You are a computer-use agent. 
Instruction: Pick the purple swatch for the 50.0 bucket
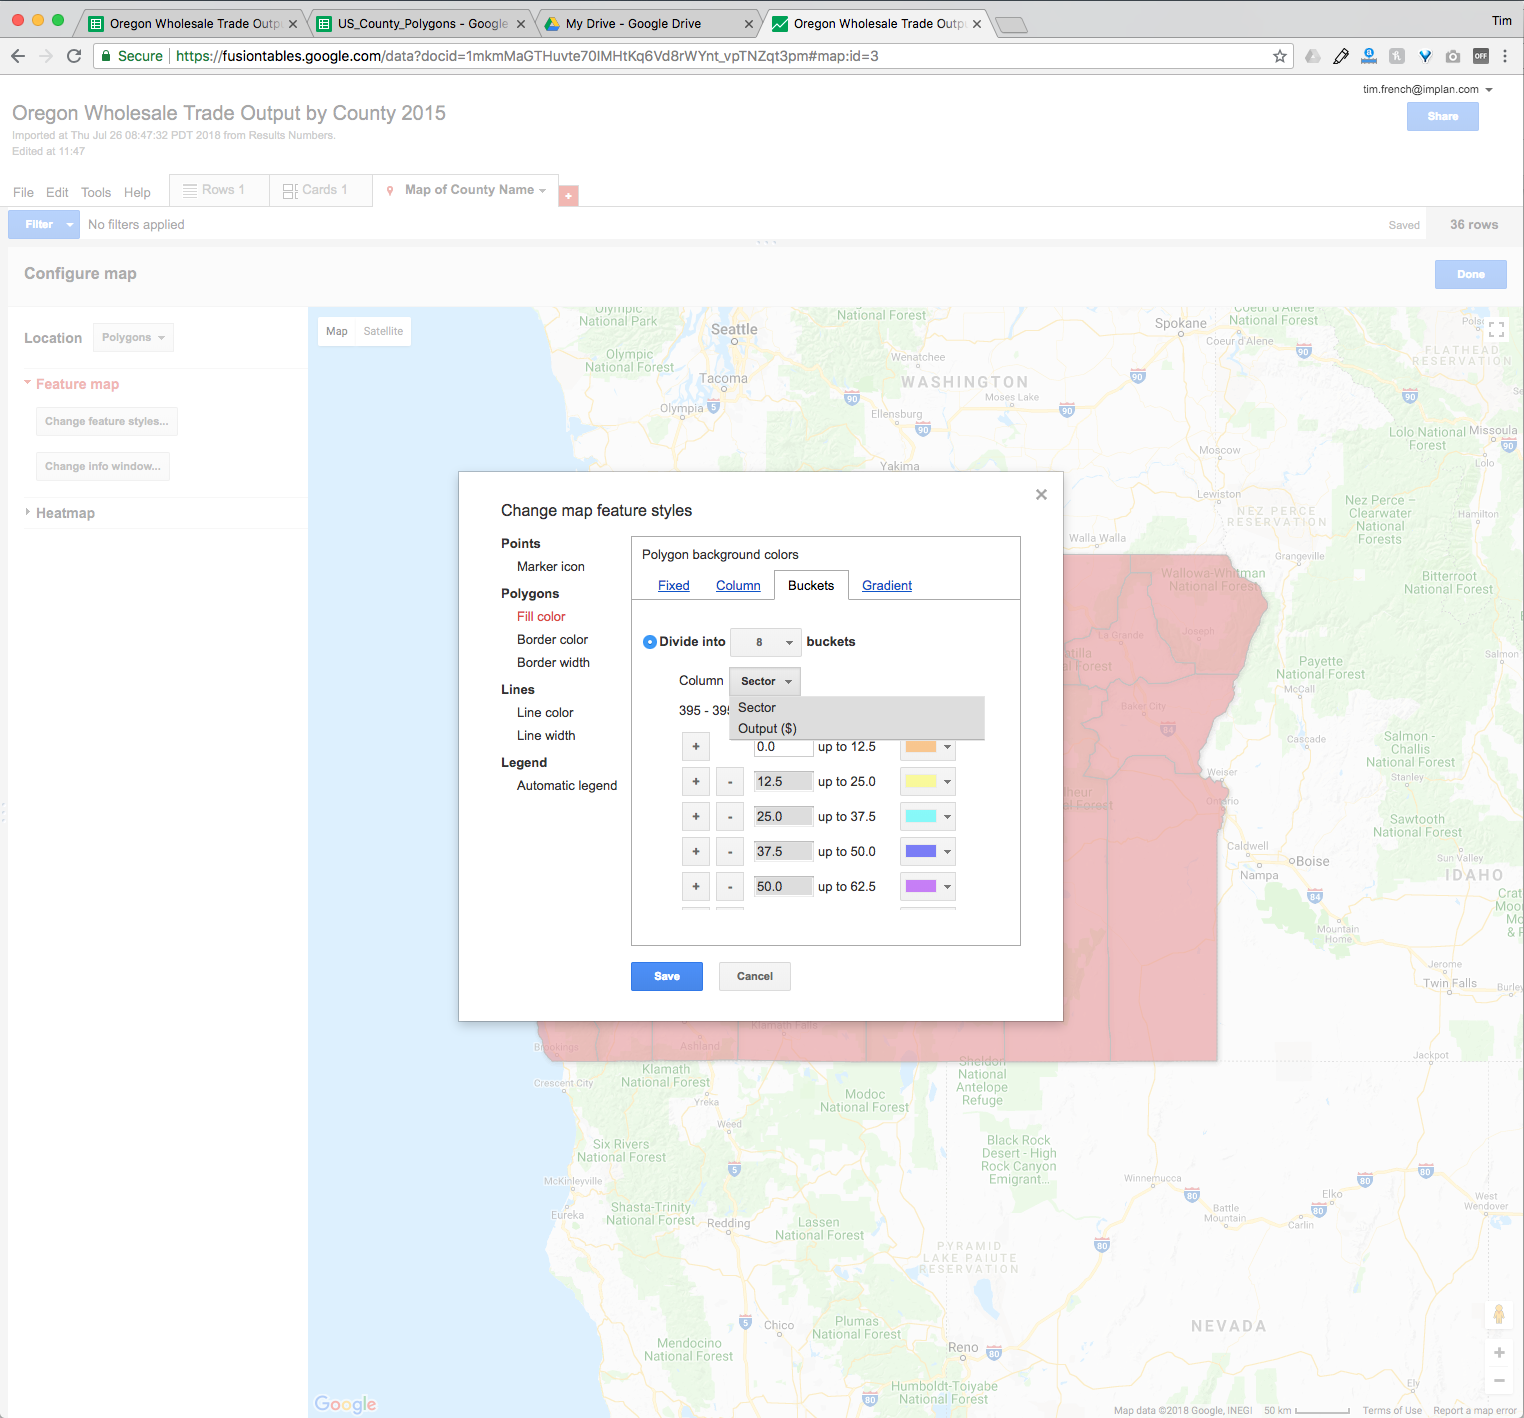[921, 887]
